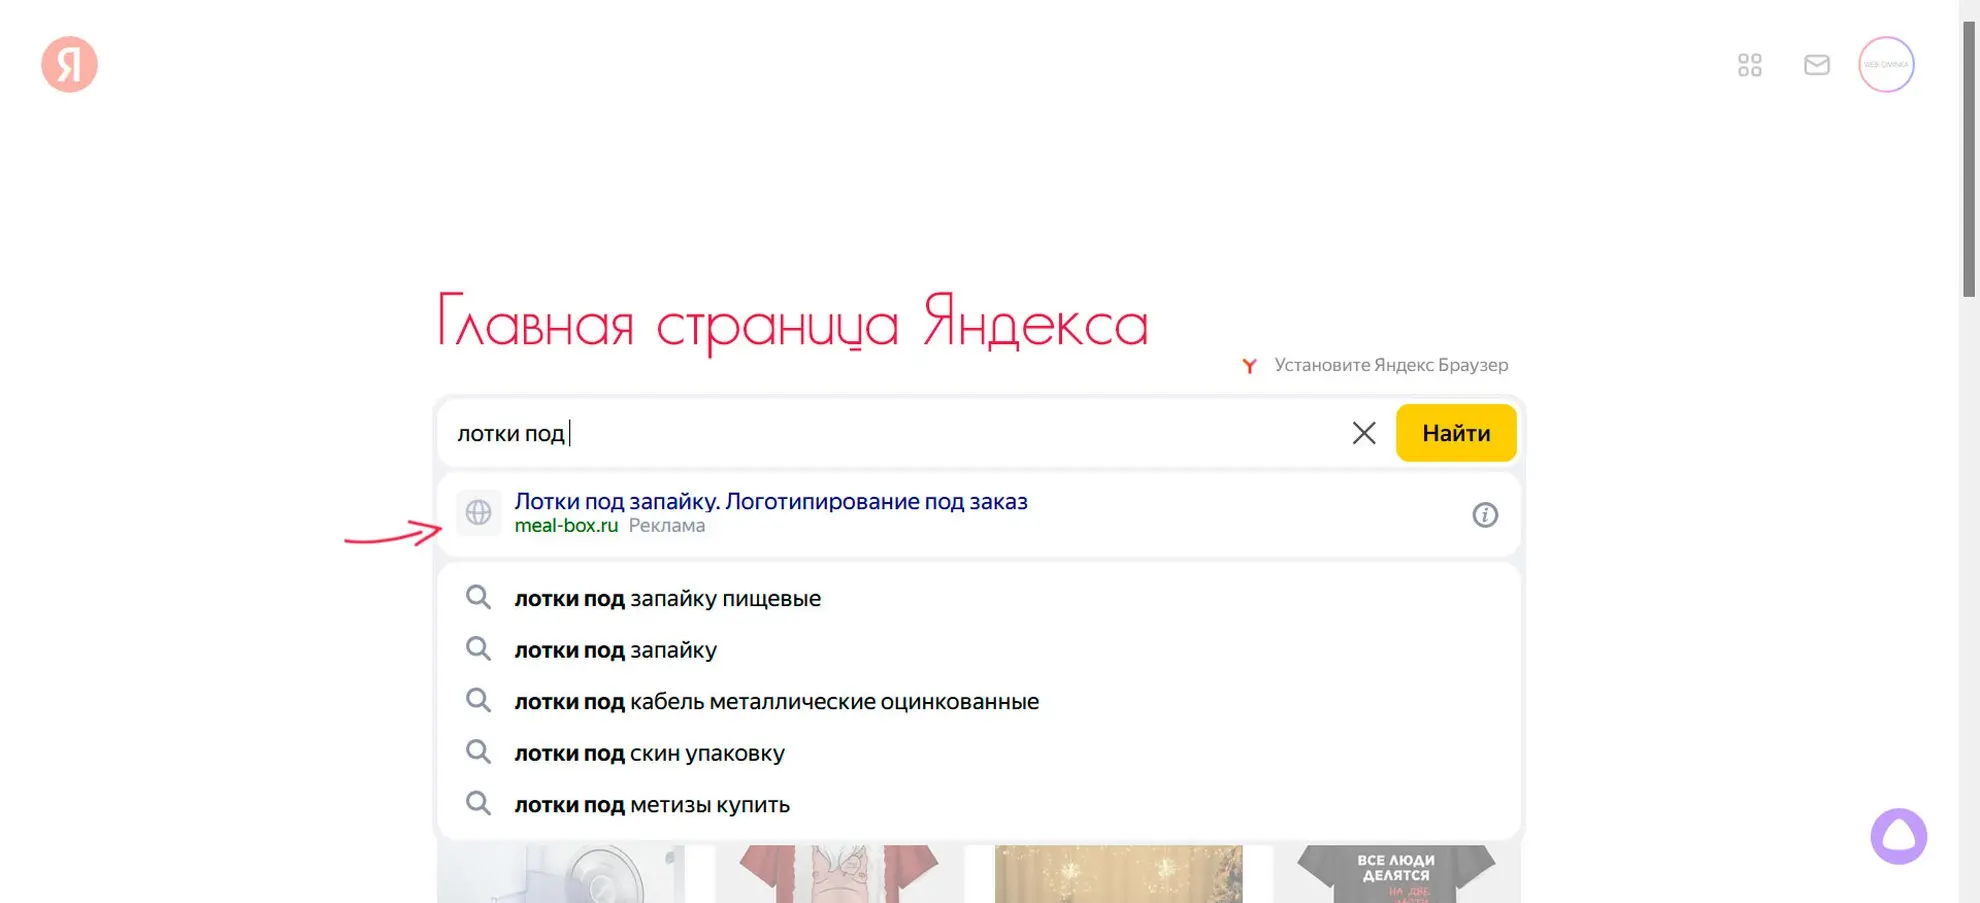Viewport: 1980px width, 903px height.
Task: Click the 'Установите Яндекс Браузер' link
Action: click(1390, 365)
